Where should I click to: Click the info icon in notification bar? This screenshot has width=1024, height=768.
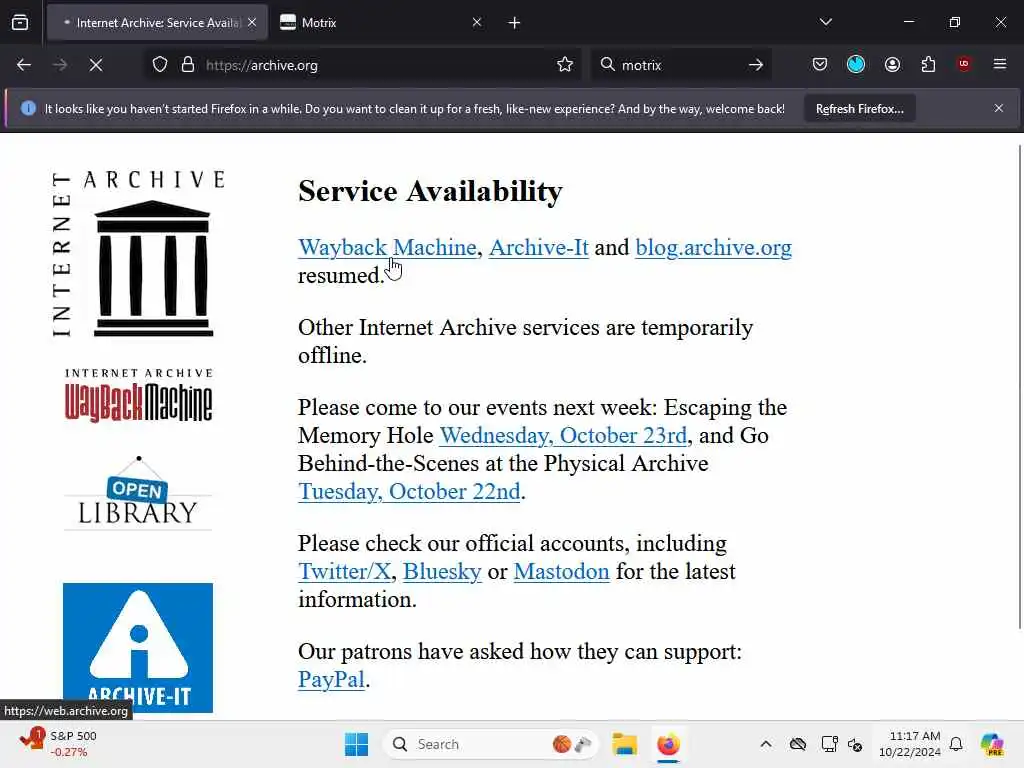tap(28, 108)
